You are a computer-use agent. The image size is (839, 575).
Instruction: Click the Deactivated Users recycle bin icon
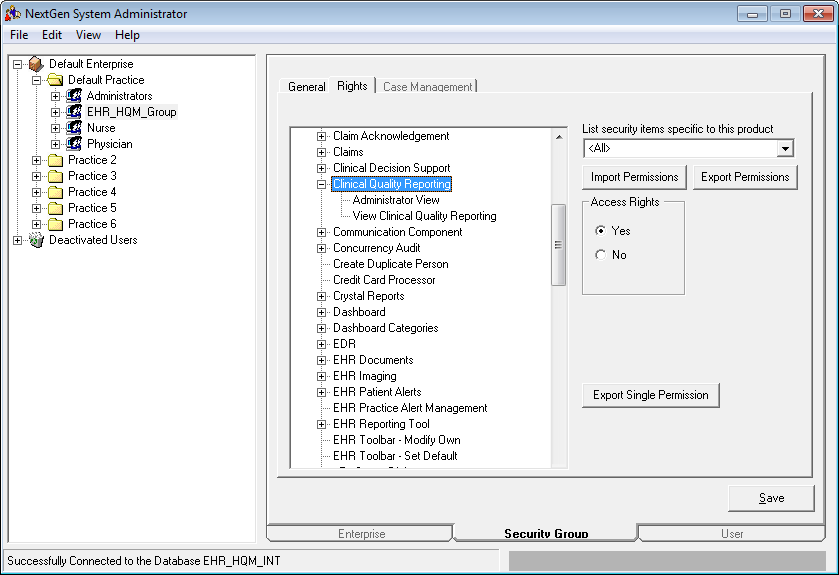(36, 240)
